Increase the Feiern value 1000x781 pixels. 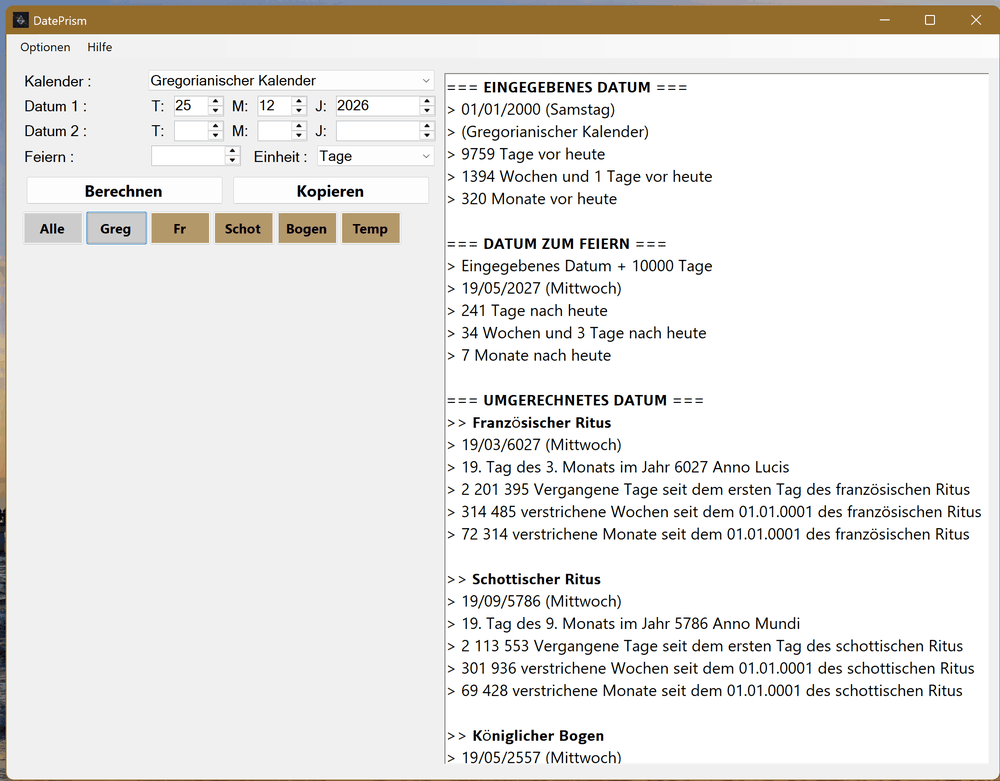point(233,152)
